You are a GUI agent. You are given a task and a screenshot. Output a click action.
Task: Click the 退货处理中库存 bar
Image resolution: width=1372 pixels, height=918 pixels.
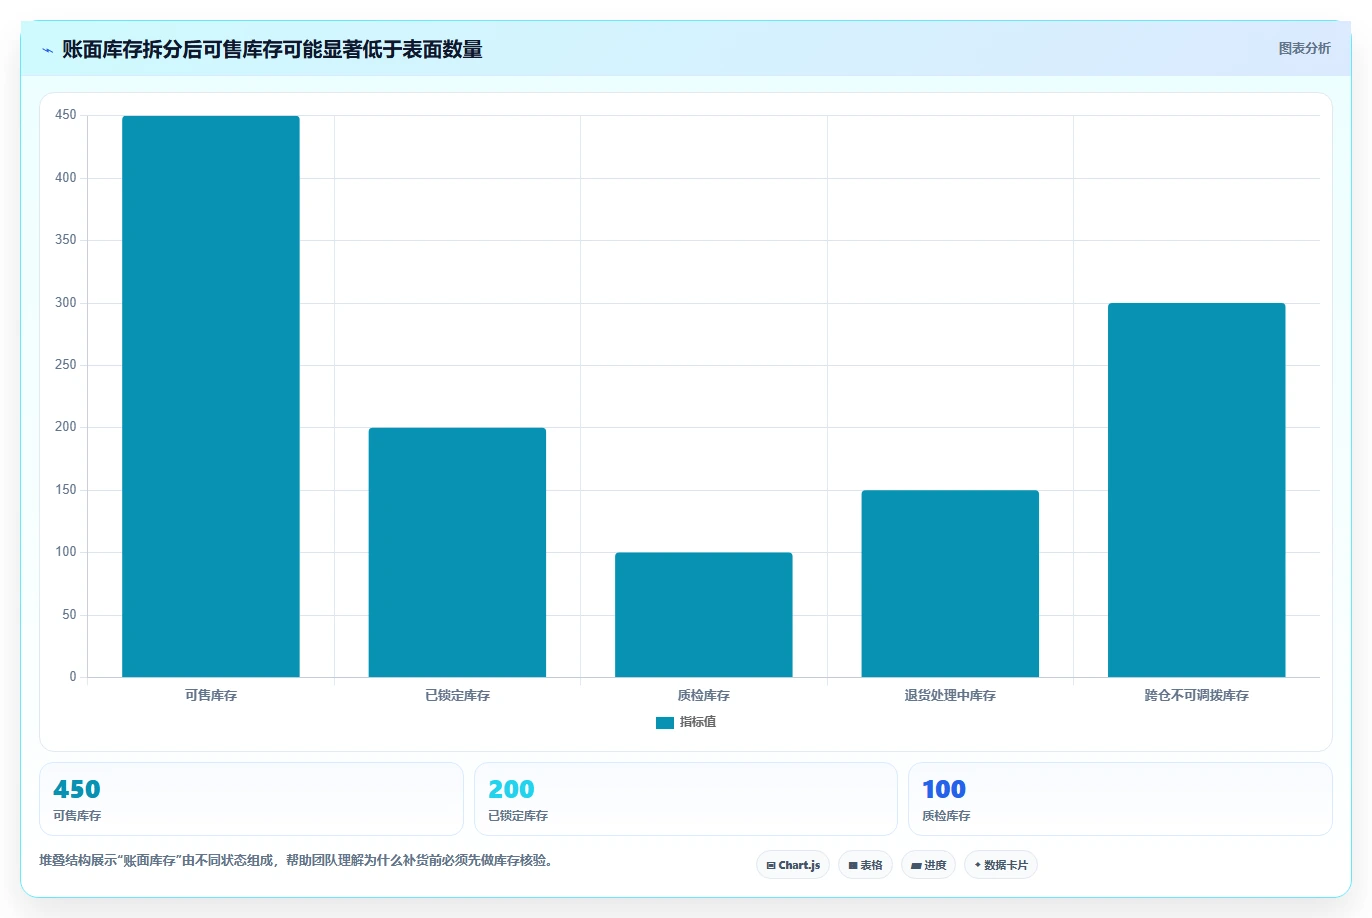tap(950, 584)
